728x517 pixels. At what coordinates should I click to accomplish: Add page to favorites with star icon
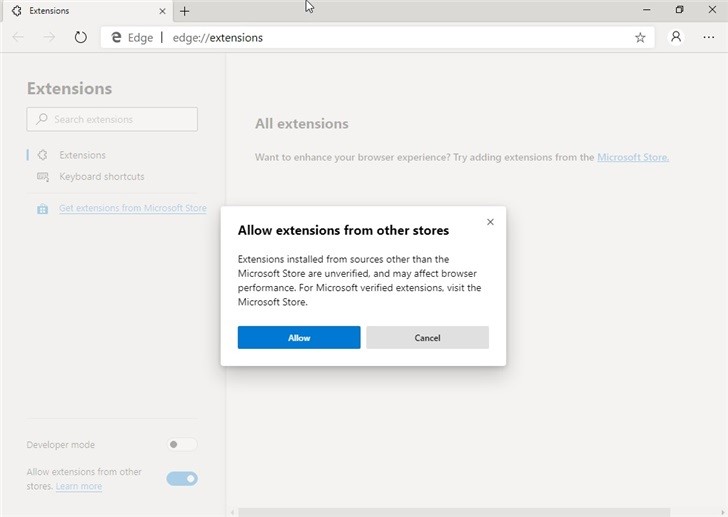coord(640,37)
